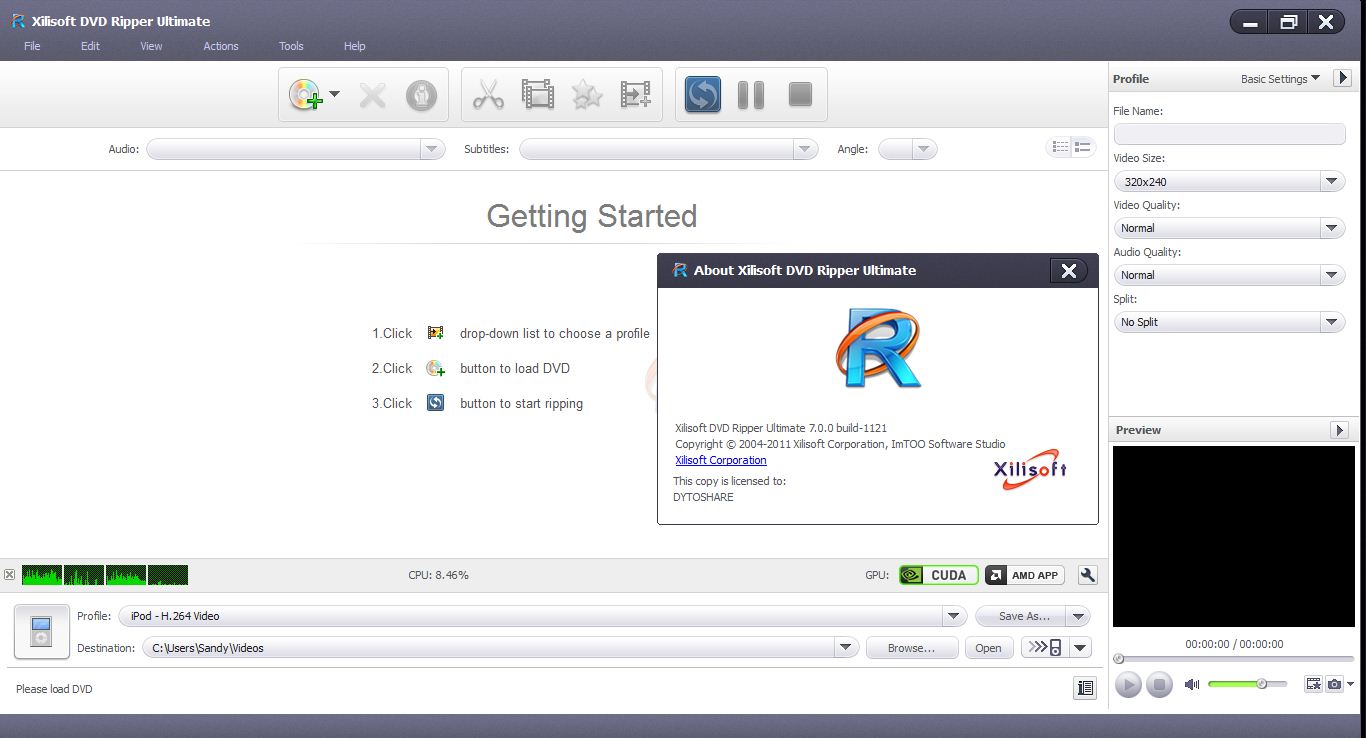Expand the Add DVD dropdown arrow
1366x738 pixels.
point(335,95)
